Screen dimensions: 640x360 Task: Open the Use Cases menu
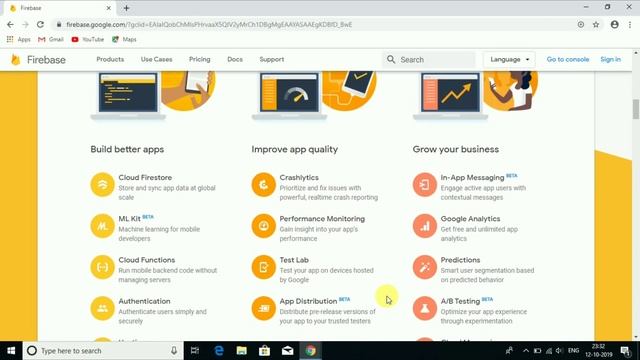click(156, 59)
